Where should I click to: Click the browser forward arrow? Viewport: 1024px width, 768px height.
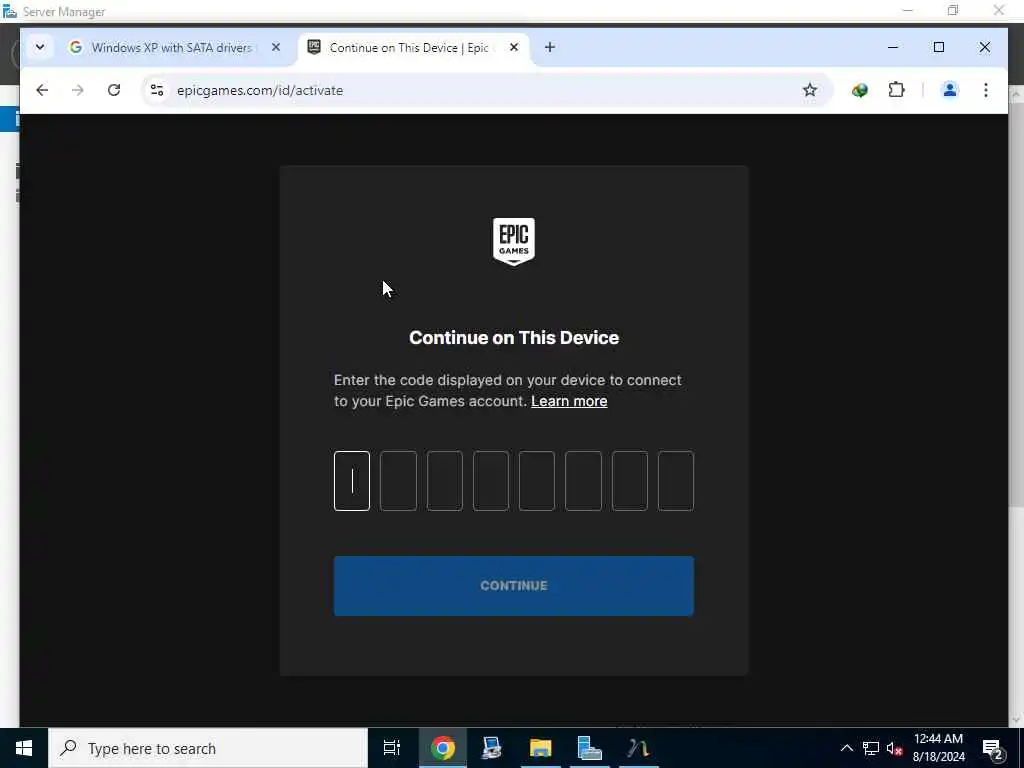point(78,90)
